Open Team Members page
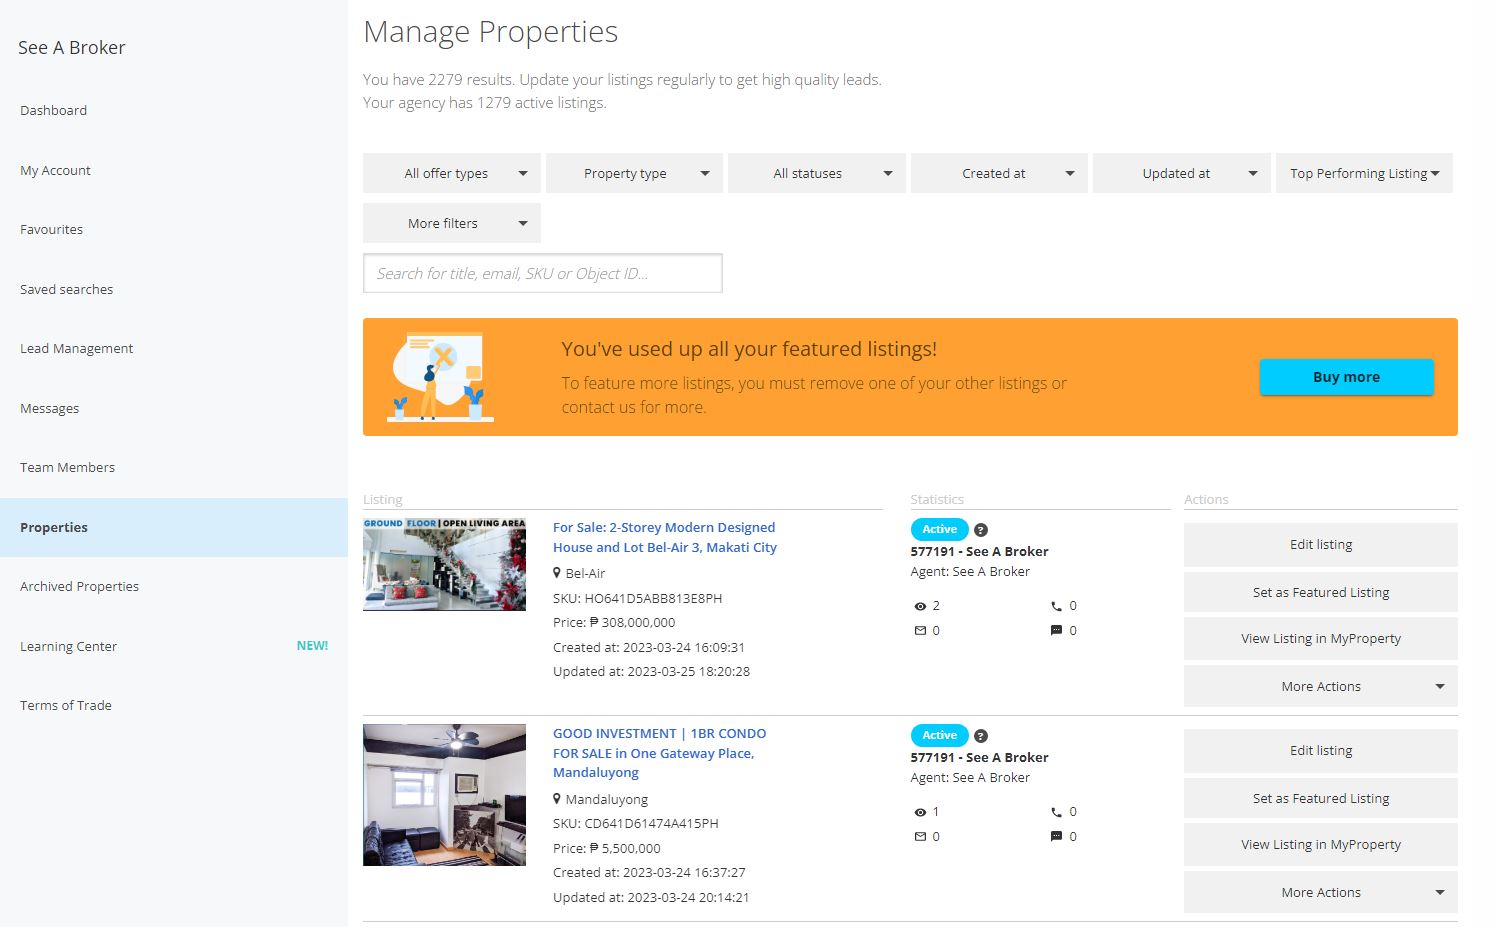The image size is (1497, 927). point(174,468)
